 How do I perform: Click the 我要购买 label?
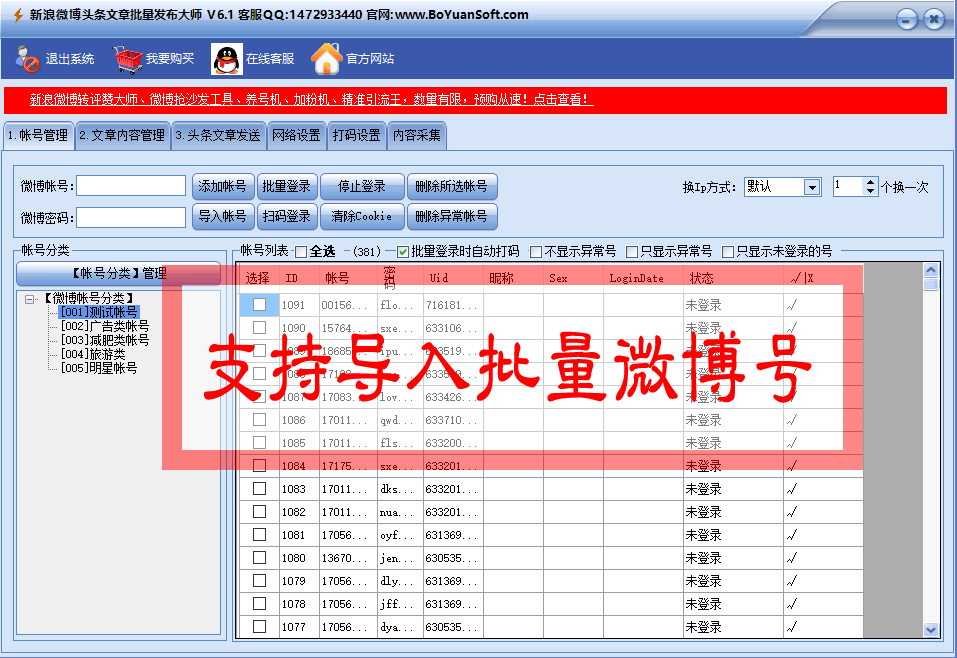[x=170, y=59]
